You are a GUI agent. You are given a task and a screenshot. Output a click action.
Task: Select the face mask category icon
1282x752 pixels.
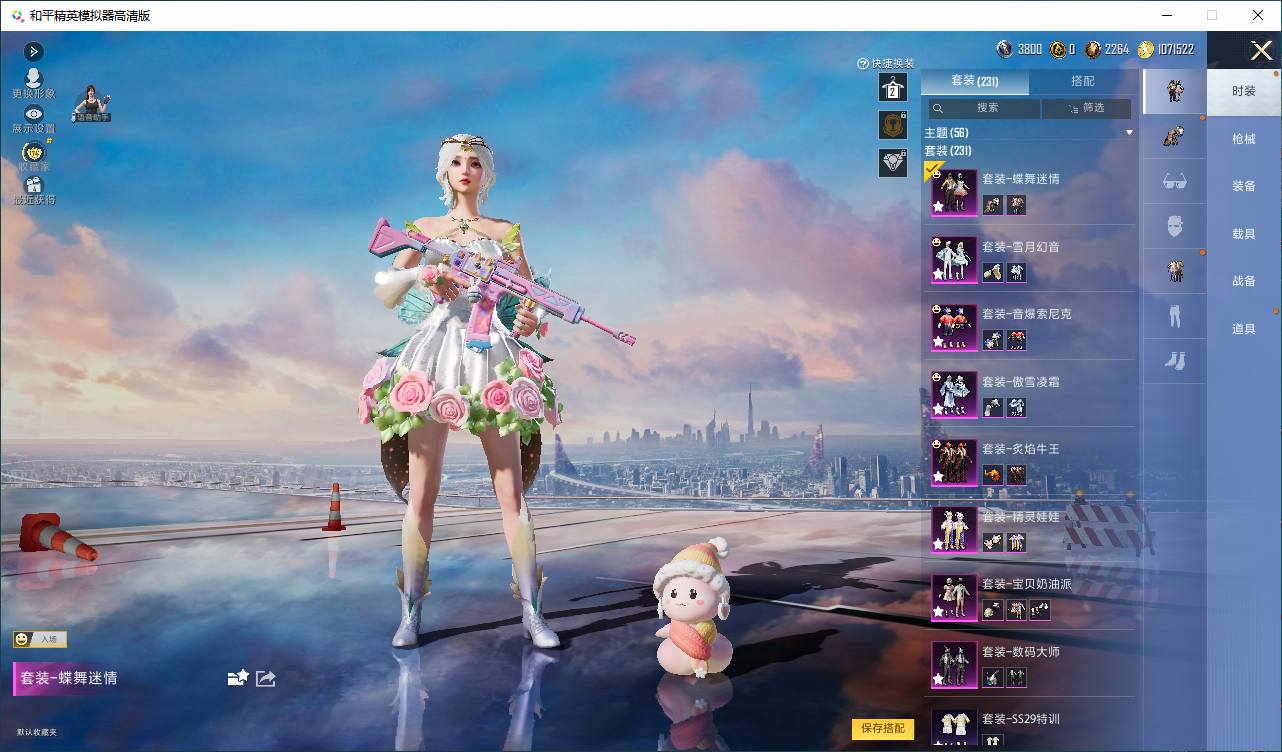pos(1174,227)
